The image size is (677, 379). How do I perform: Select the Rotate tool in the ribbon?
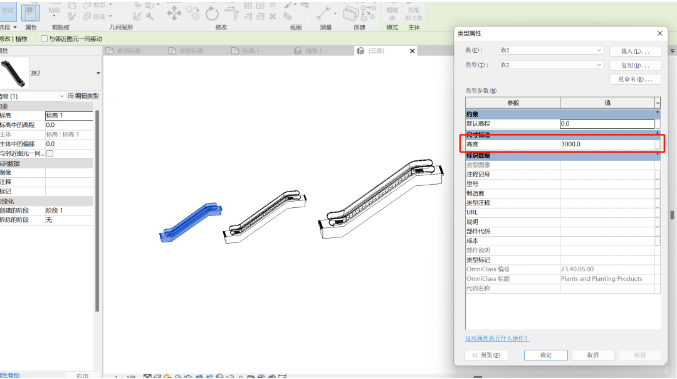(x=212, y=14)
